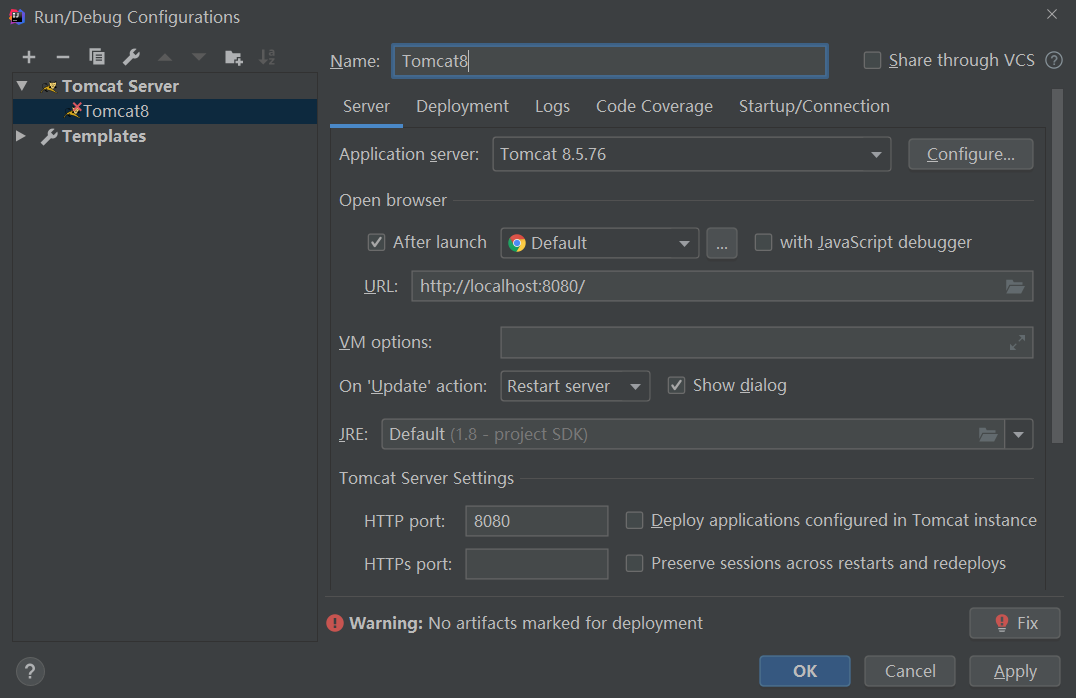Open the help question mark icon

[x=31, y=671]
